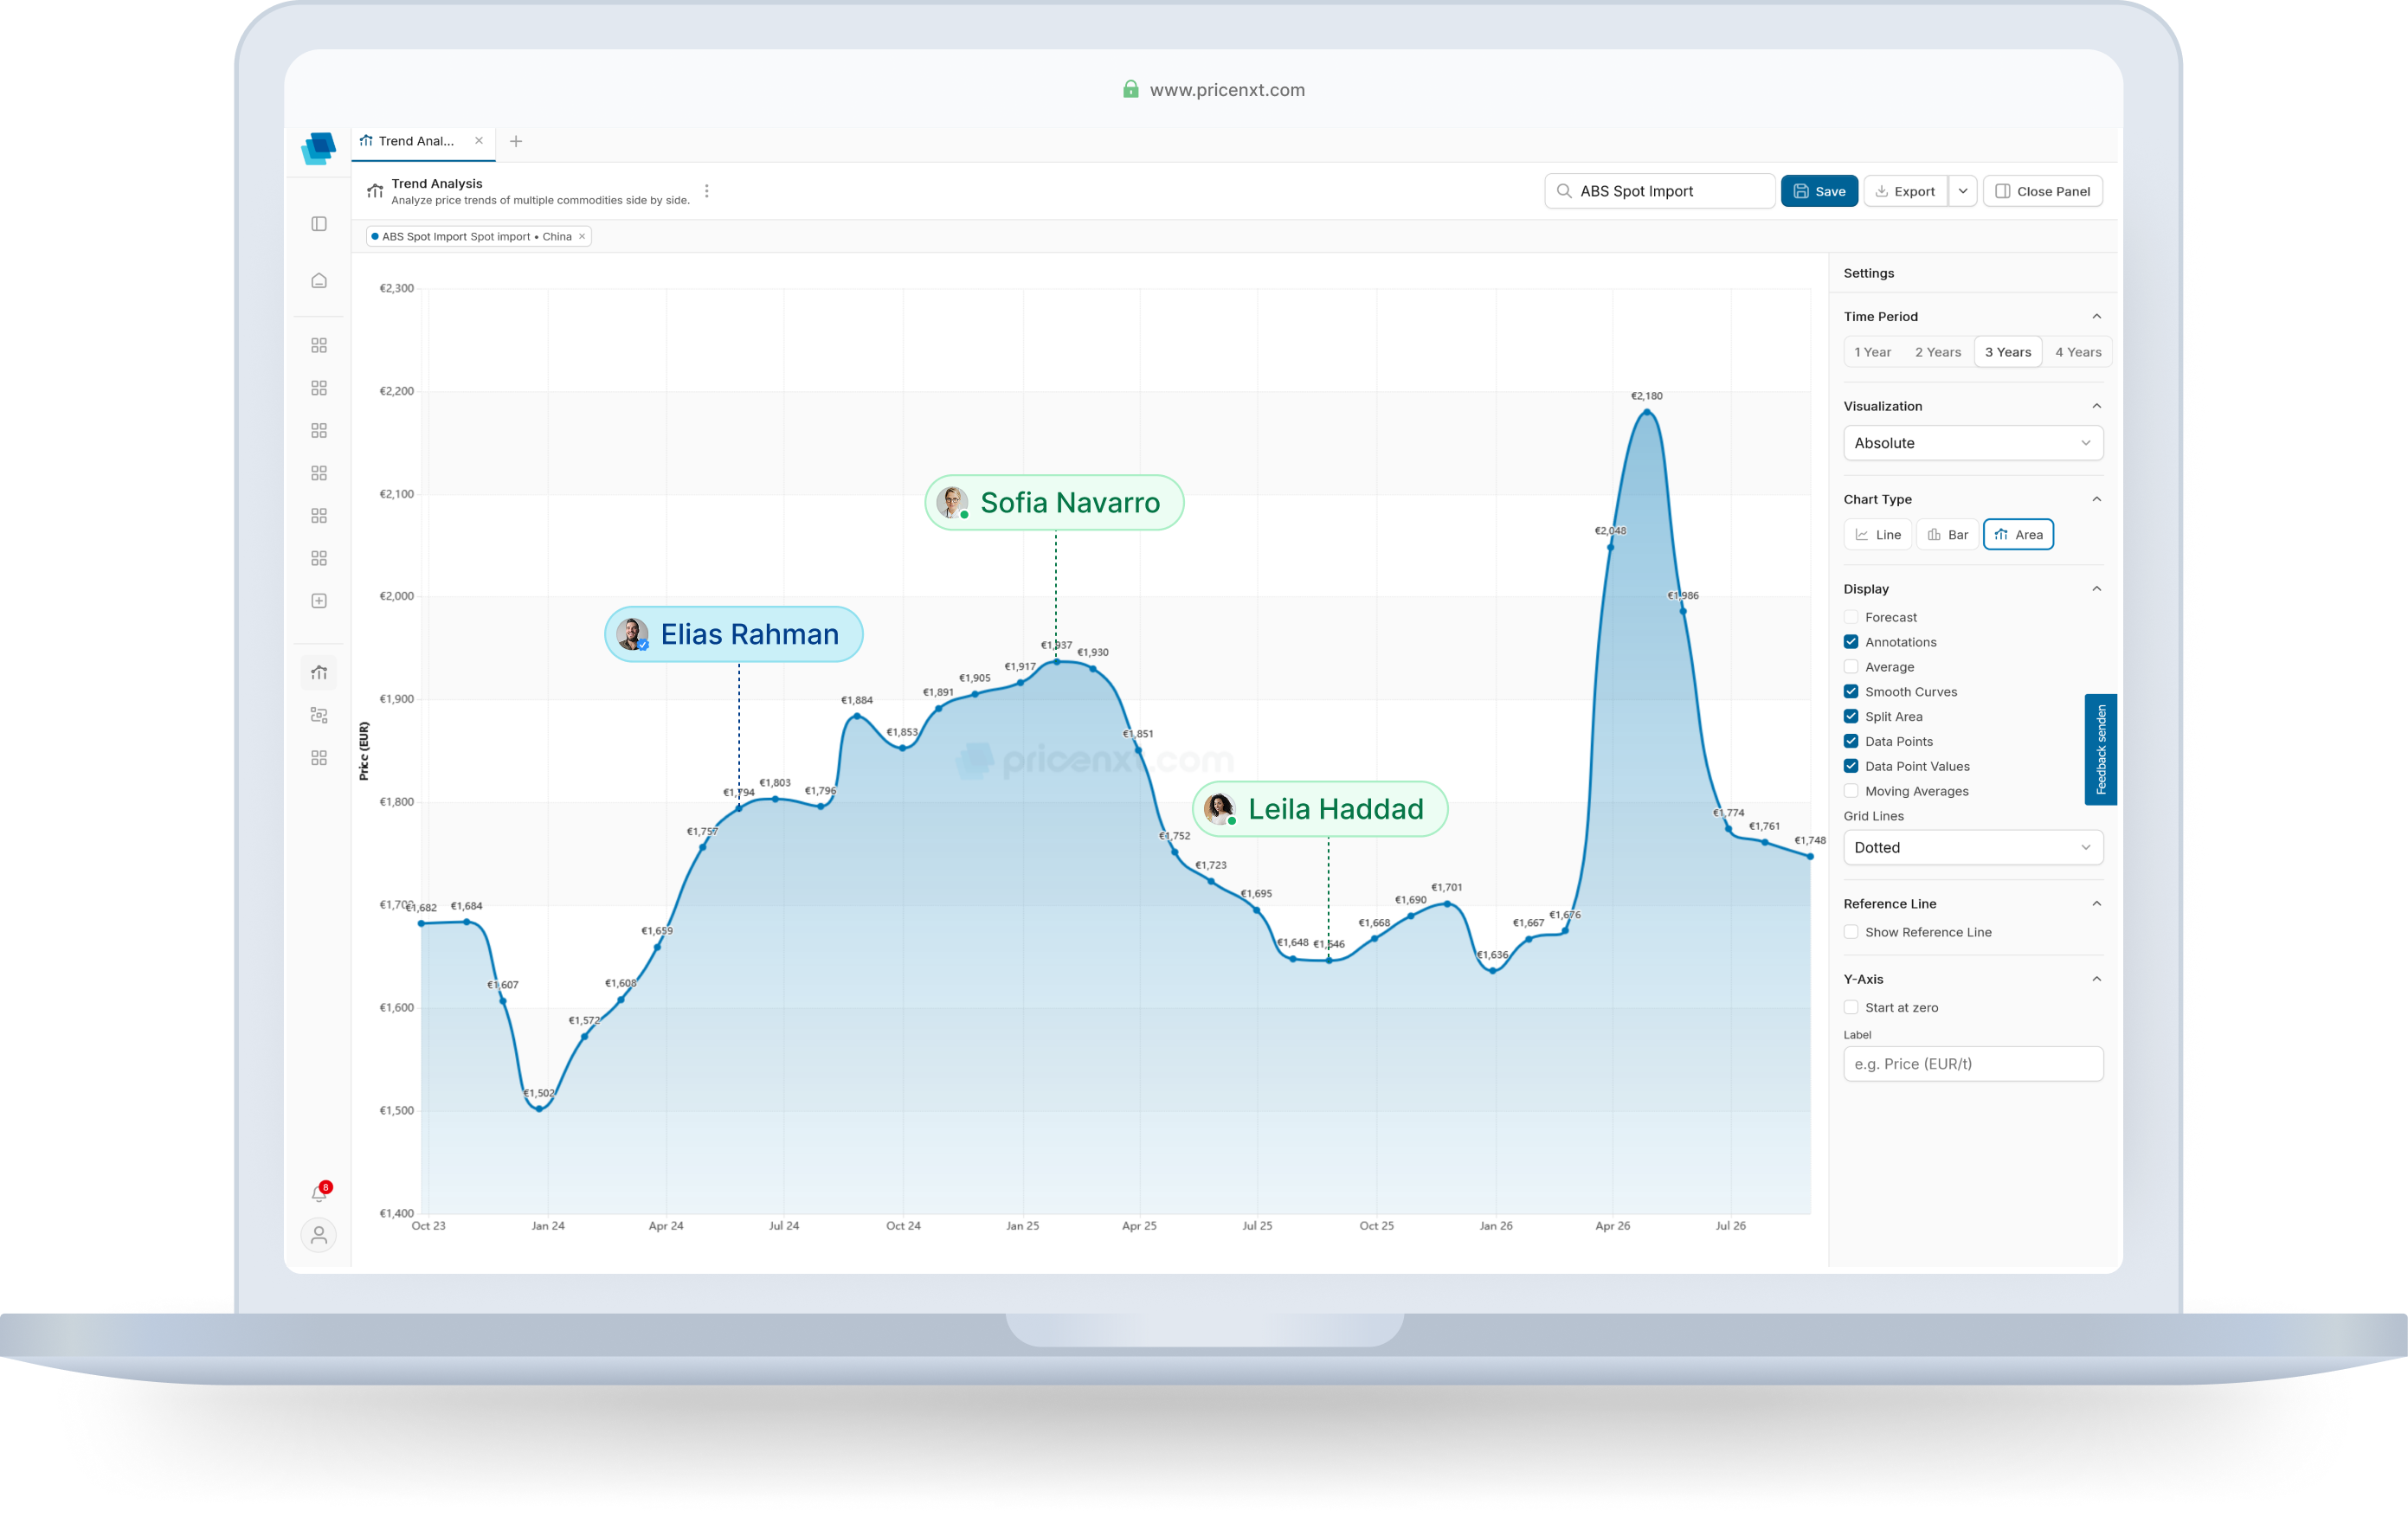This screenshot has height=1517, width=2408.
Task: Remove the ABS Spot Import China chip
Action: coord(582,237)
